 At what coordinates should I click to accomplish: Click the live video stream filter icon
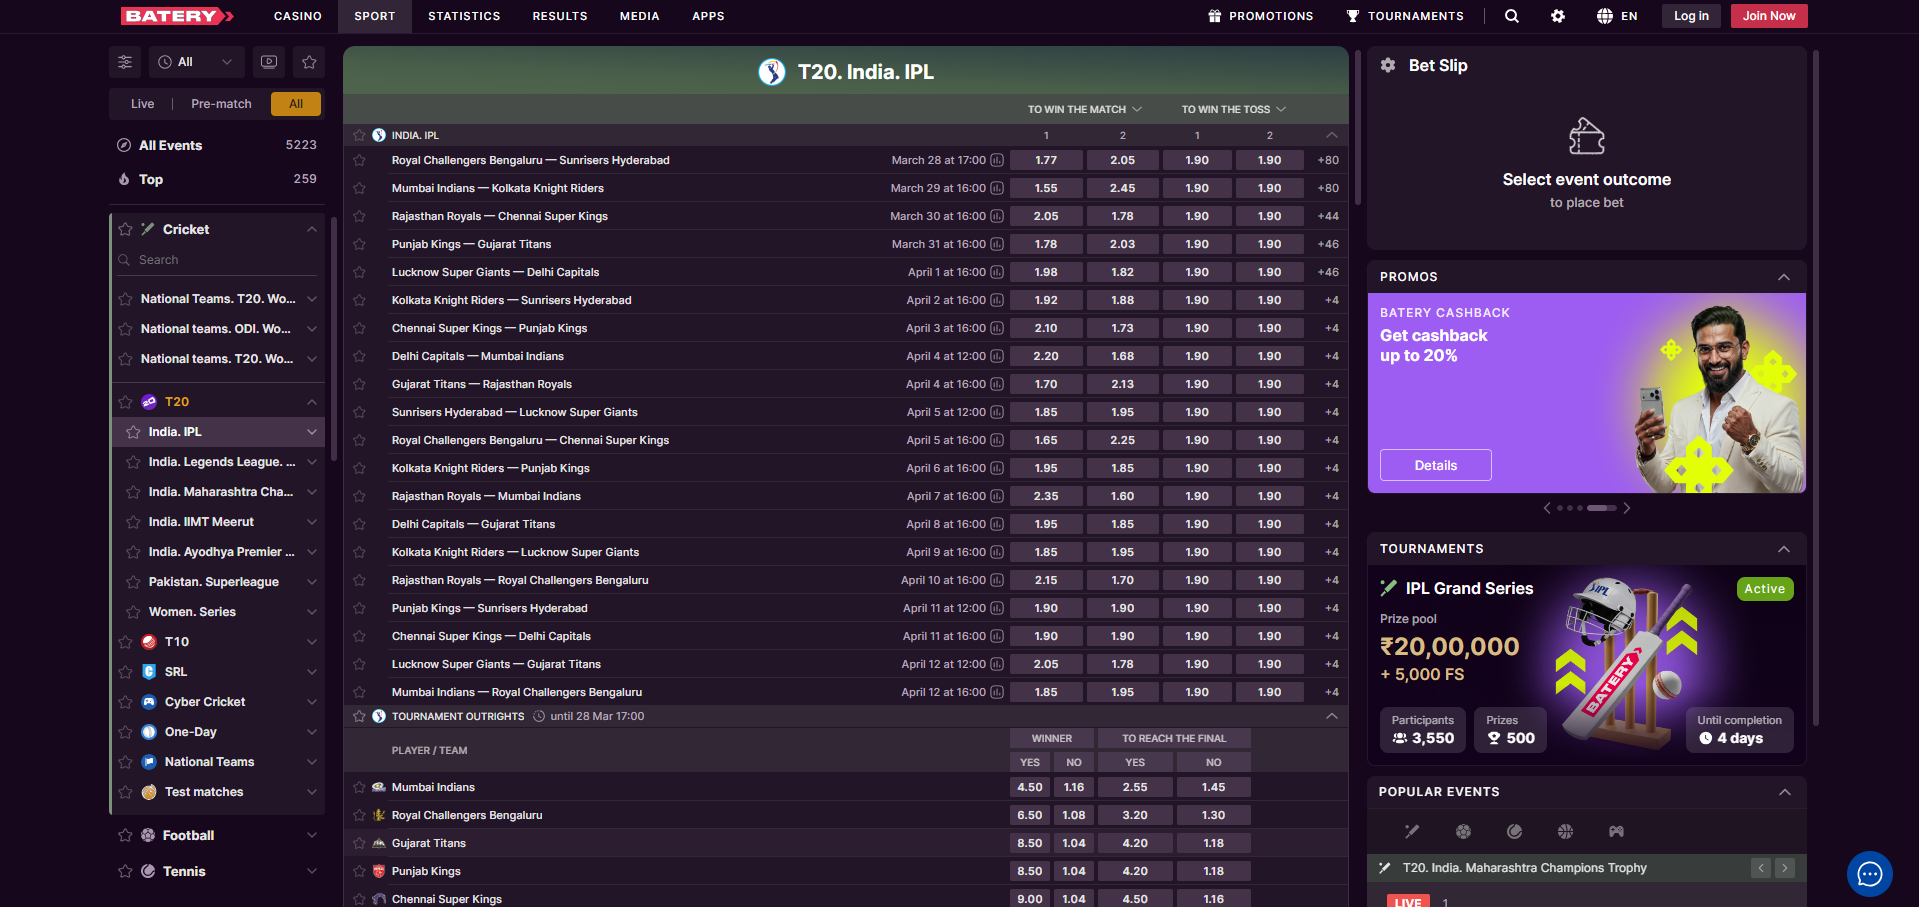tap(269, 62)
